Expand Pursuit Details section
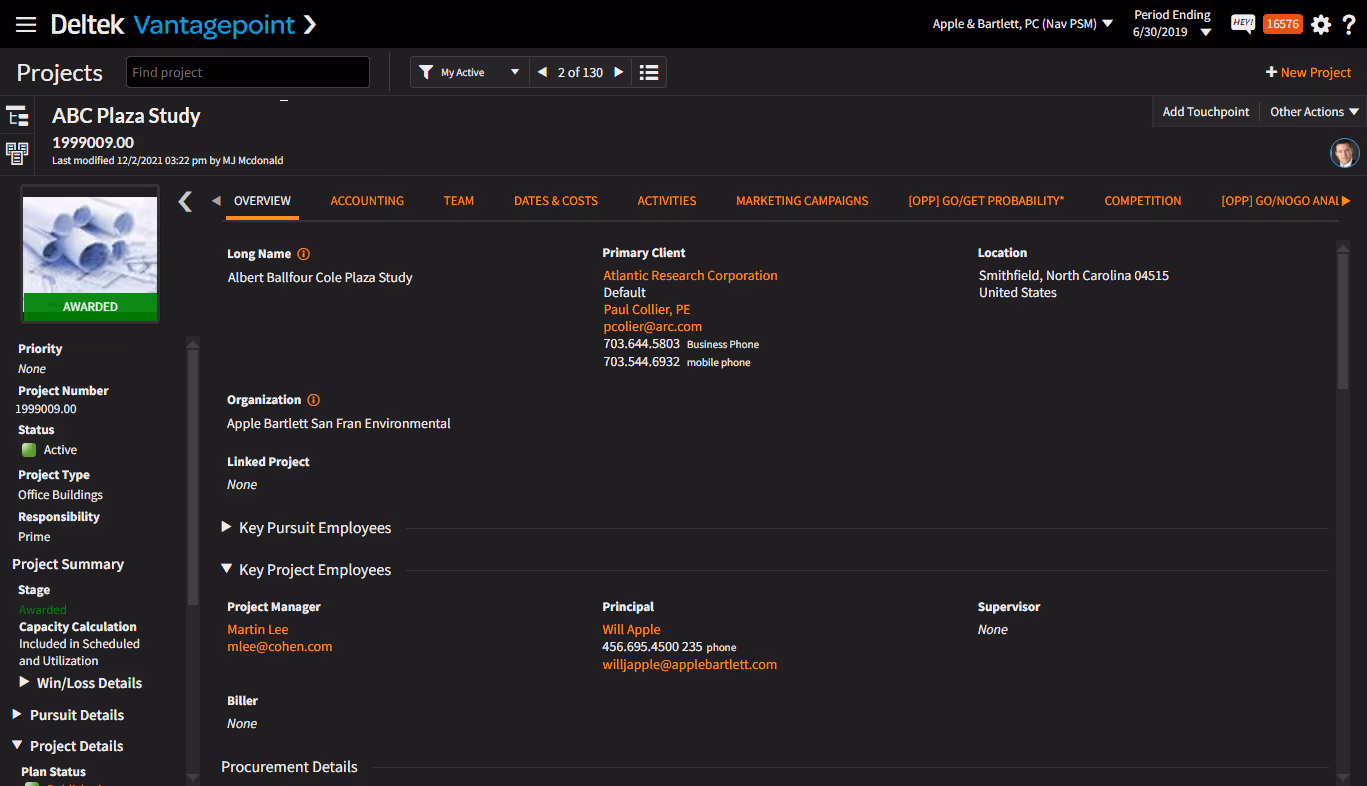Screen dimensions: 1367x786 point(17,714)
